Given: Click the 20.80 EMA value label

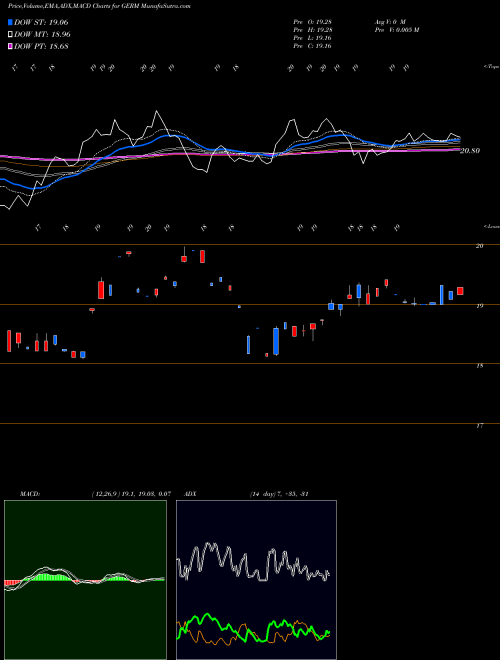Looking at the screenshot, I should 469,151.
